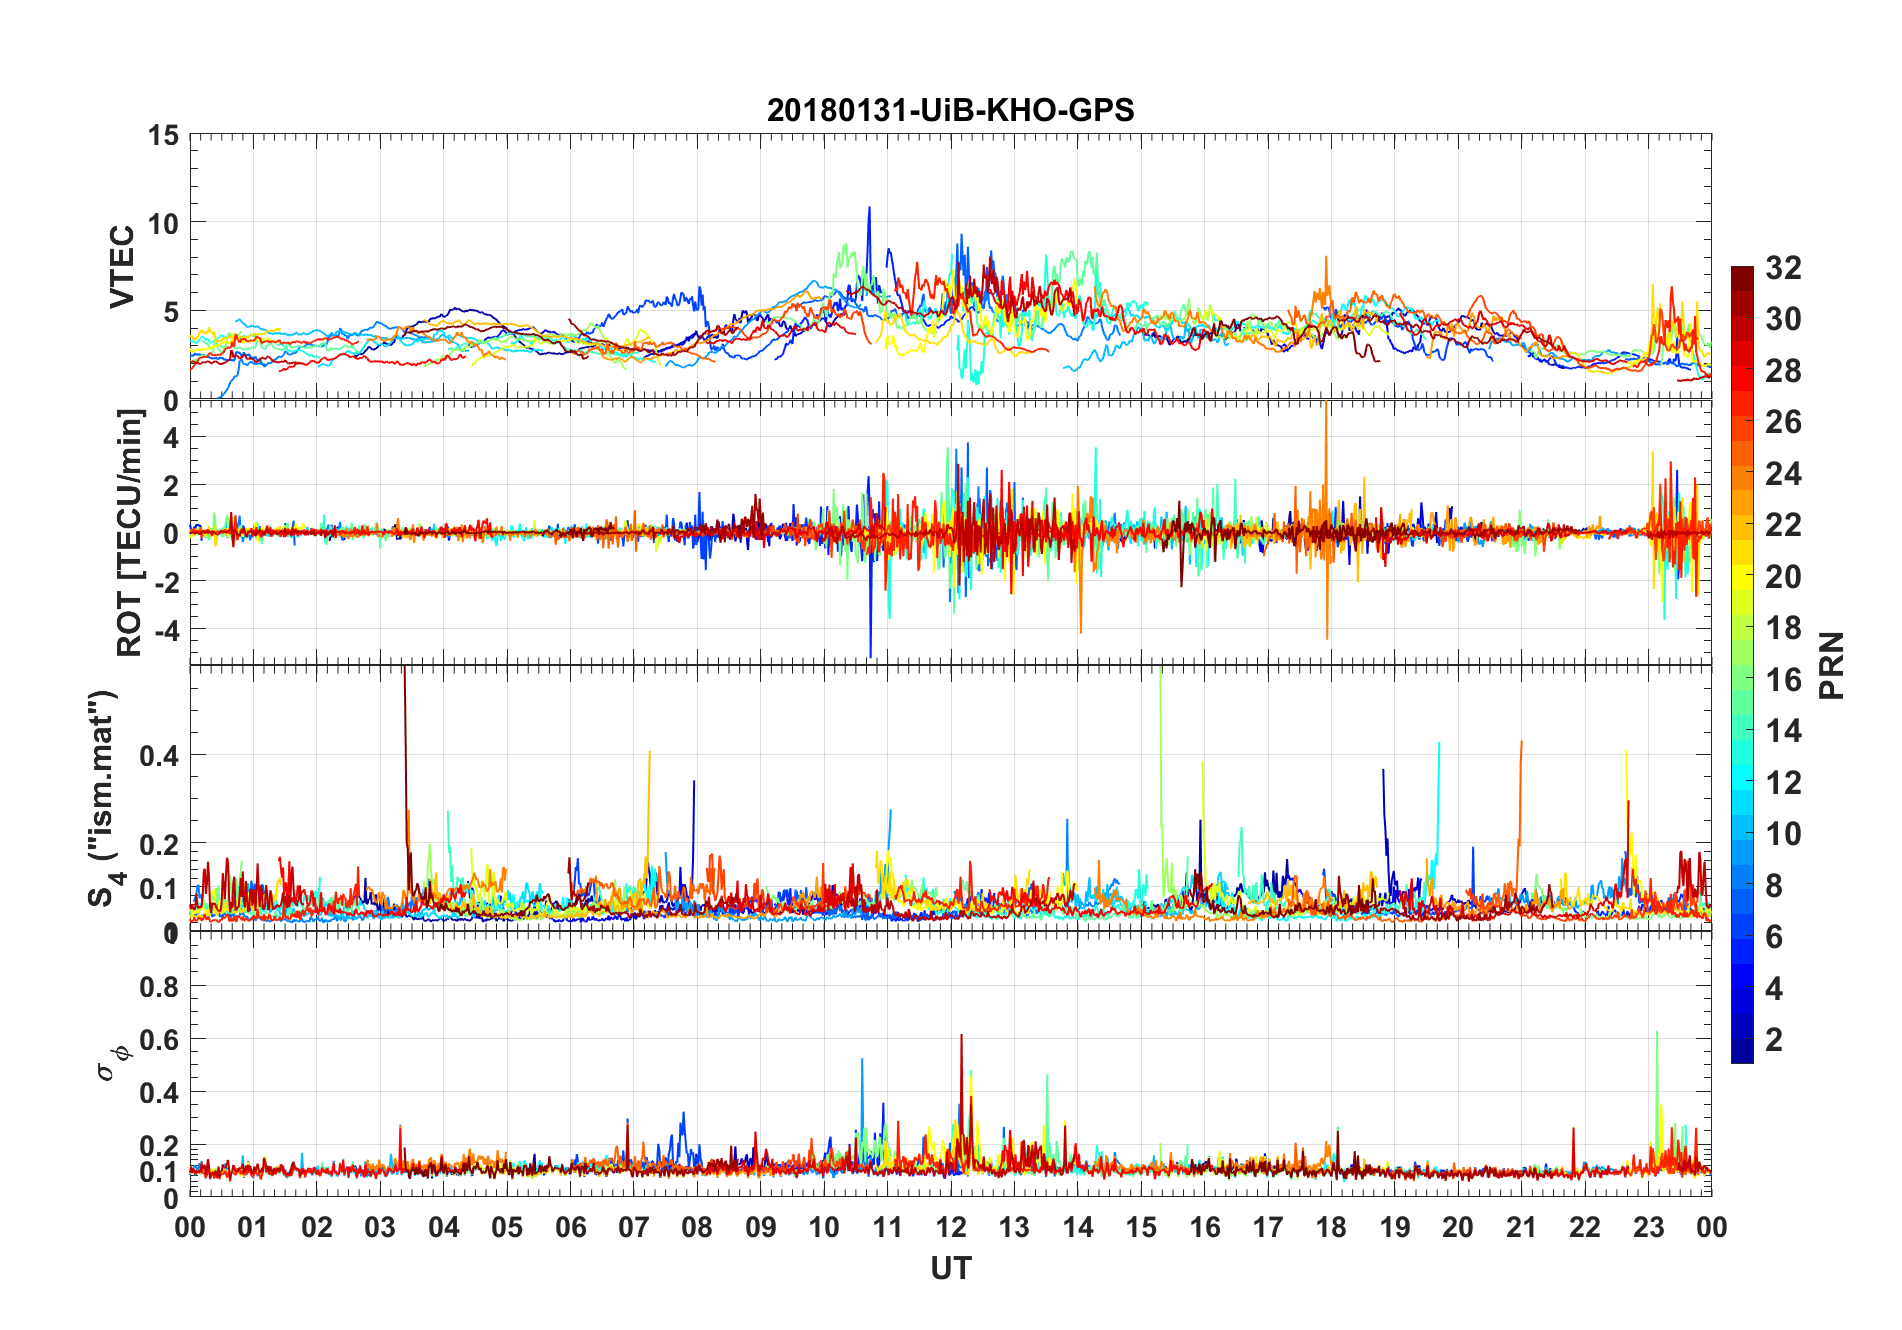Click VTEC axis tick label 15
Viewport: 1902px width, 1330px height.
tap(163, 135)
